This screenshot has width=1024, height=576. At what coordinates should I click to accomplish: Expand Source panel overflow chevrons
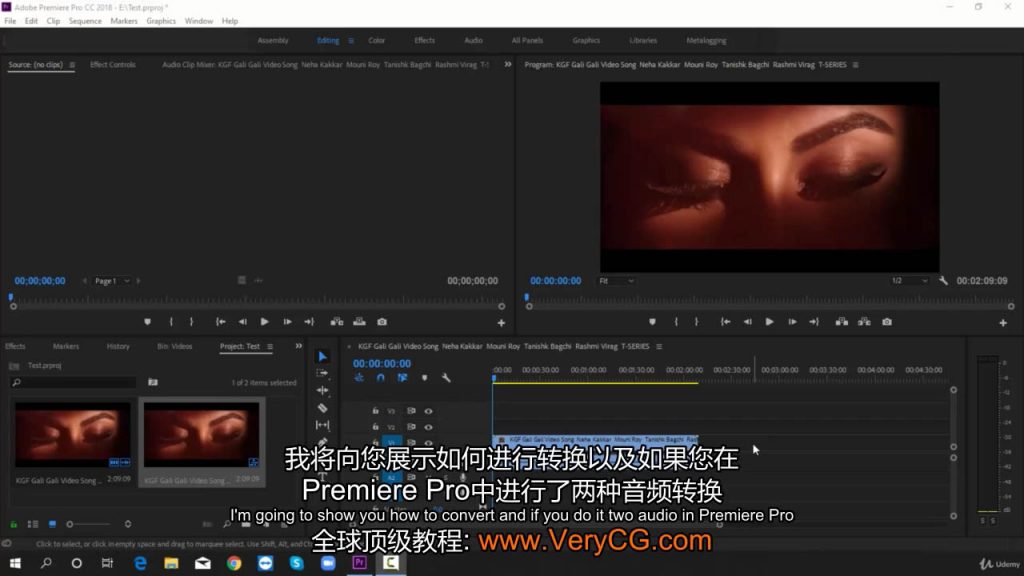507,64
